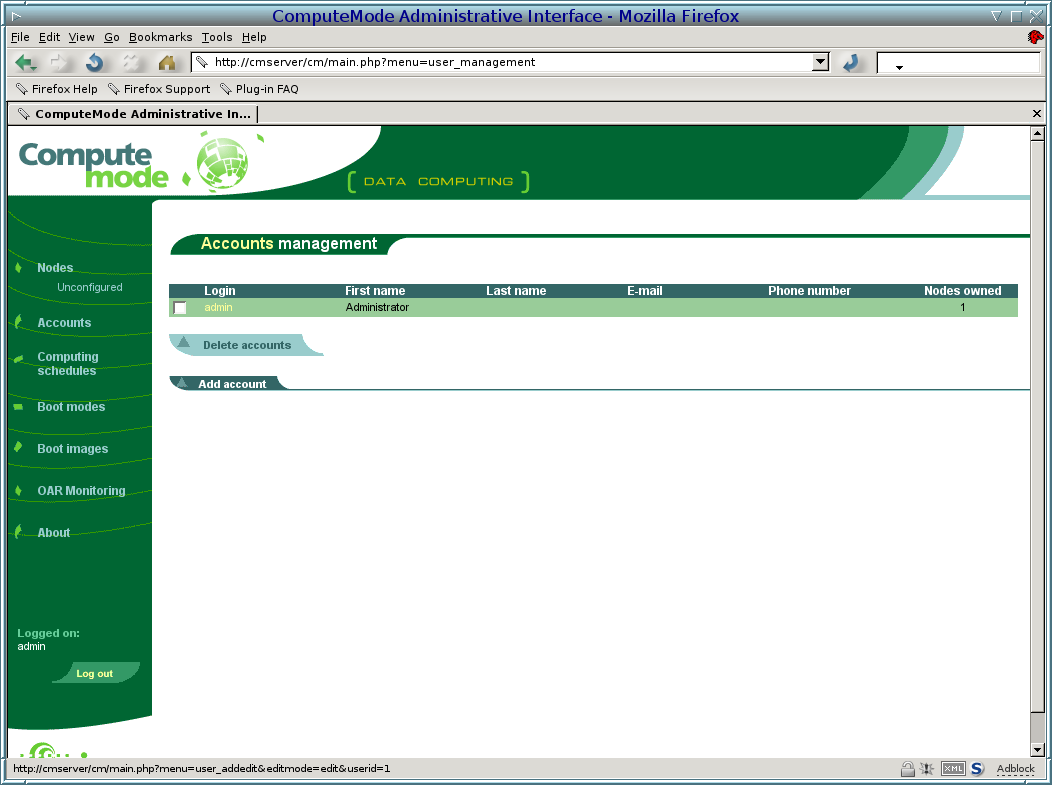This screenshot has height=785, width=1052.
Task: Click the blue S icon in status bar
Action: coord(977,769)
